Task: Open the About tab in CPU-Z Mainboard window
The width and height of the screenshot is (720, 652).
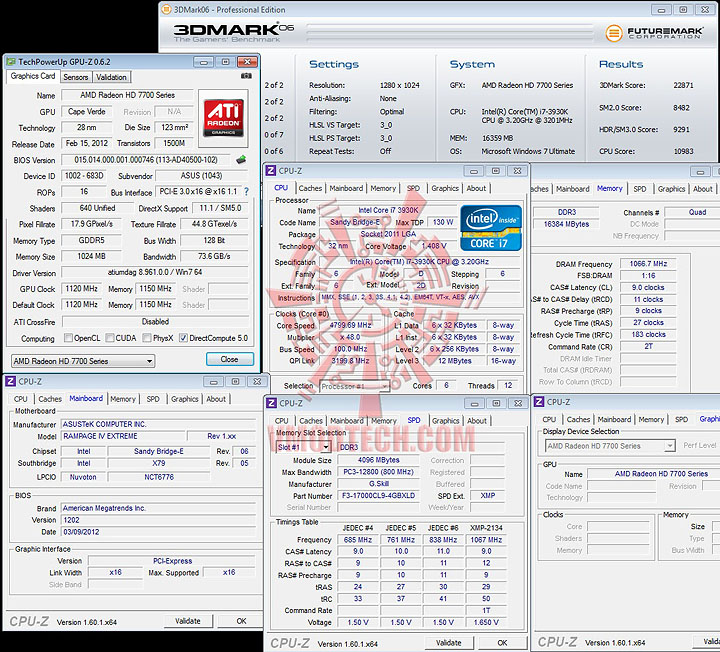Action: pos(216,399)
